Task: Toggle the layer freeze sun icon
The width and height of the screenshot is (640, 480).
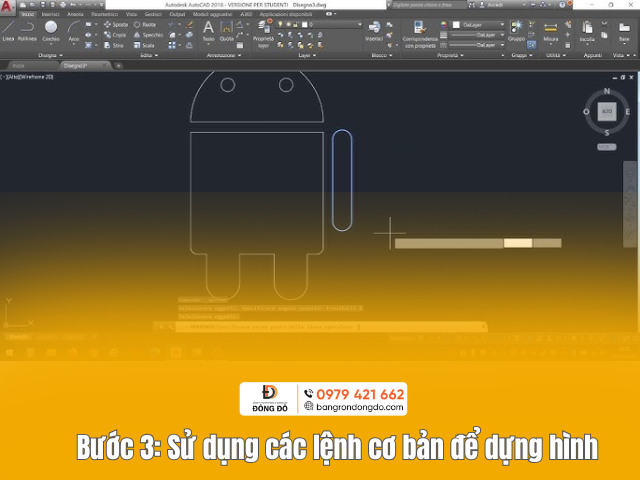Action: coord(288,24)
